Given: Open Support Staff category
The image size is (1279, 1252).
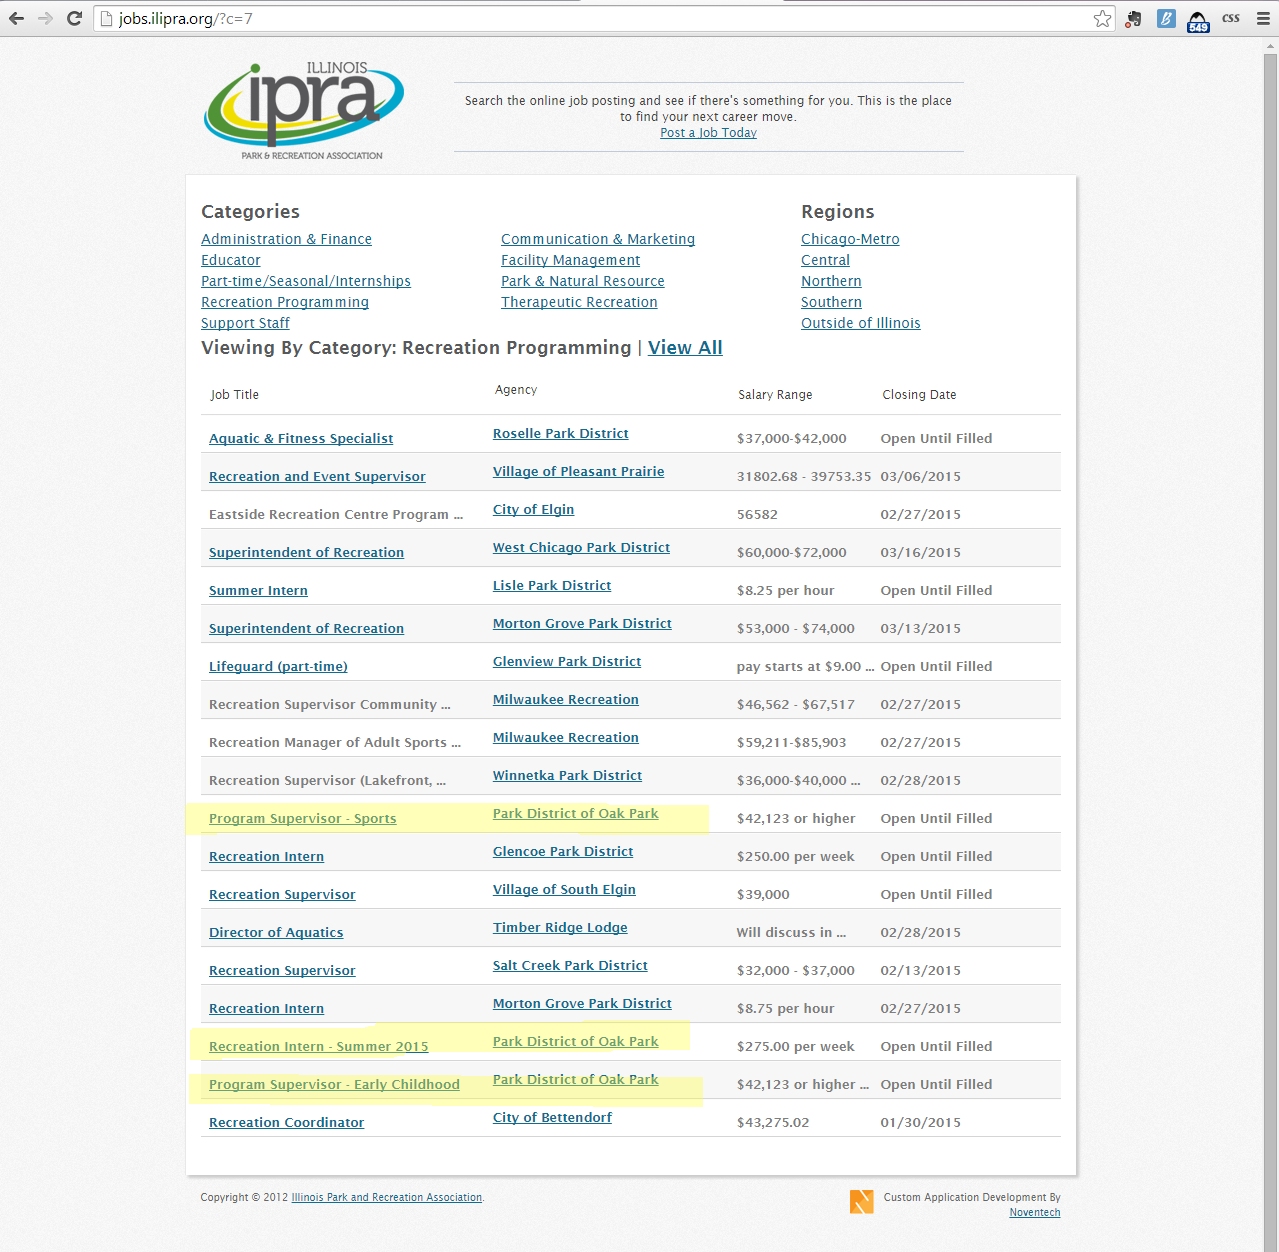Looking at the screenshot, I should pos(245,323).
